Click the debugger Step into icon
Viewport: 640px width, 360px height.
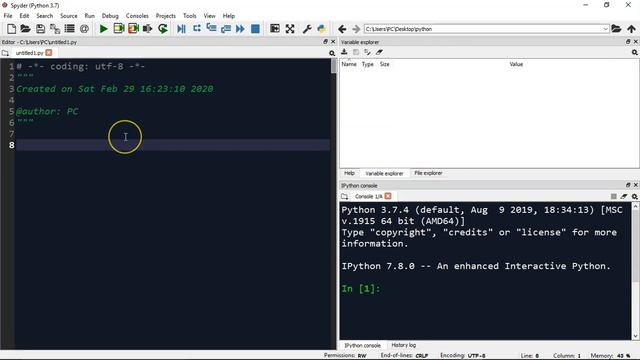[211, 28]
